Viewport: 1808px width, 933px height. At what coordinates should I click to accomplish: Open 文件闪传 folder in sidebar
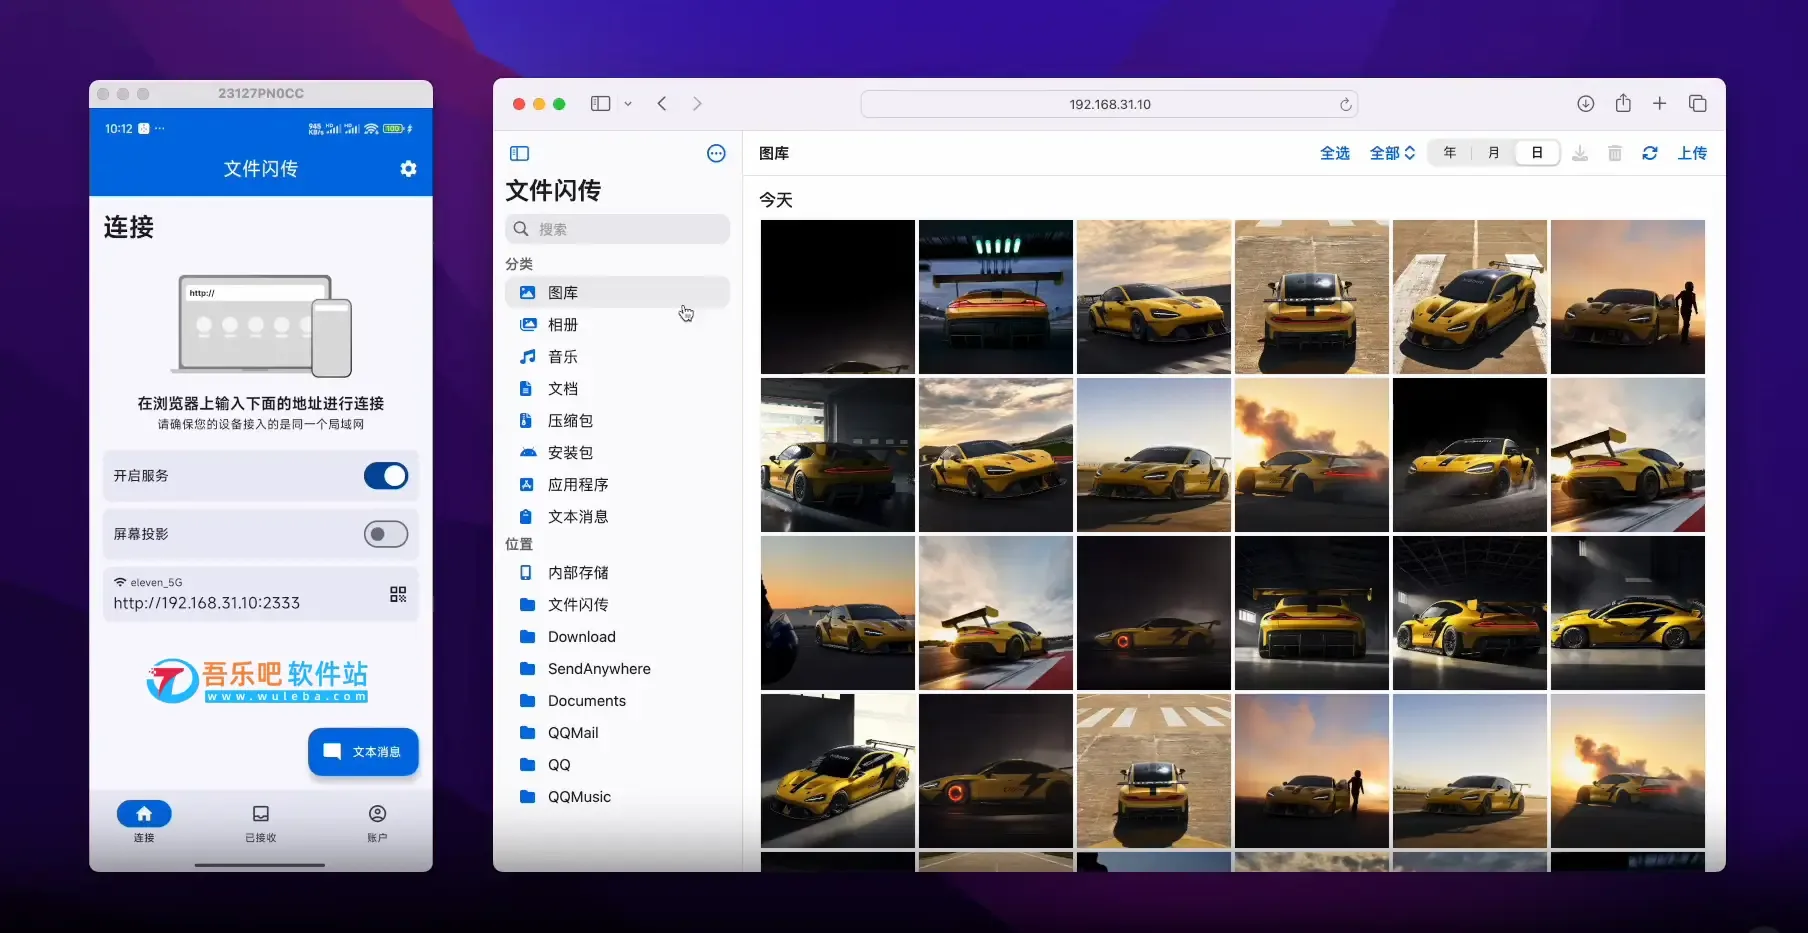pos(617,605)
